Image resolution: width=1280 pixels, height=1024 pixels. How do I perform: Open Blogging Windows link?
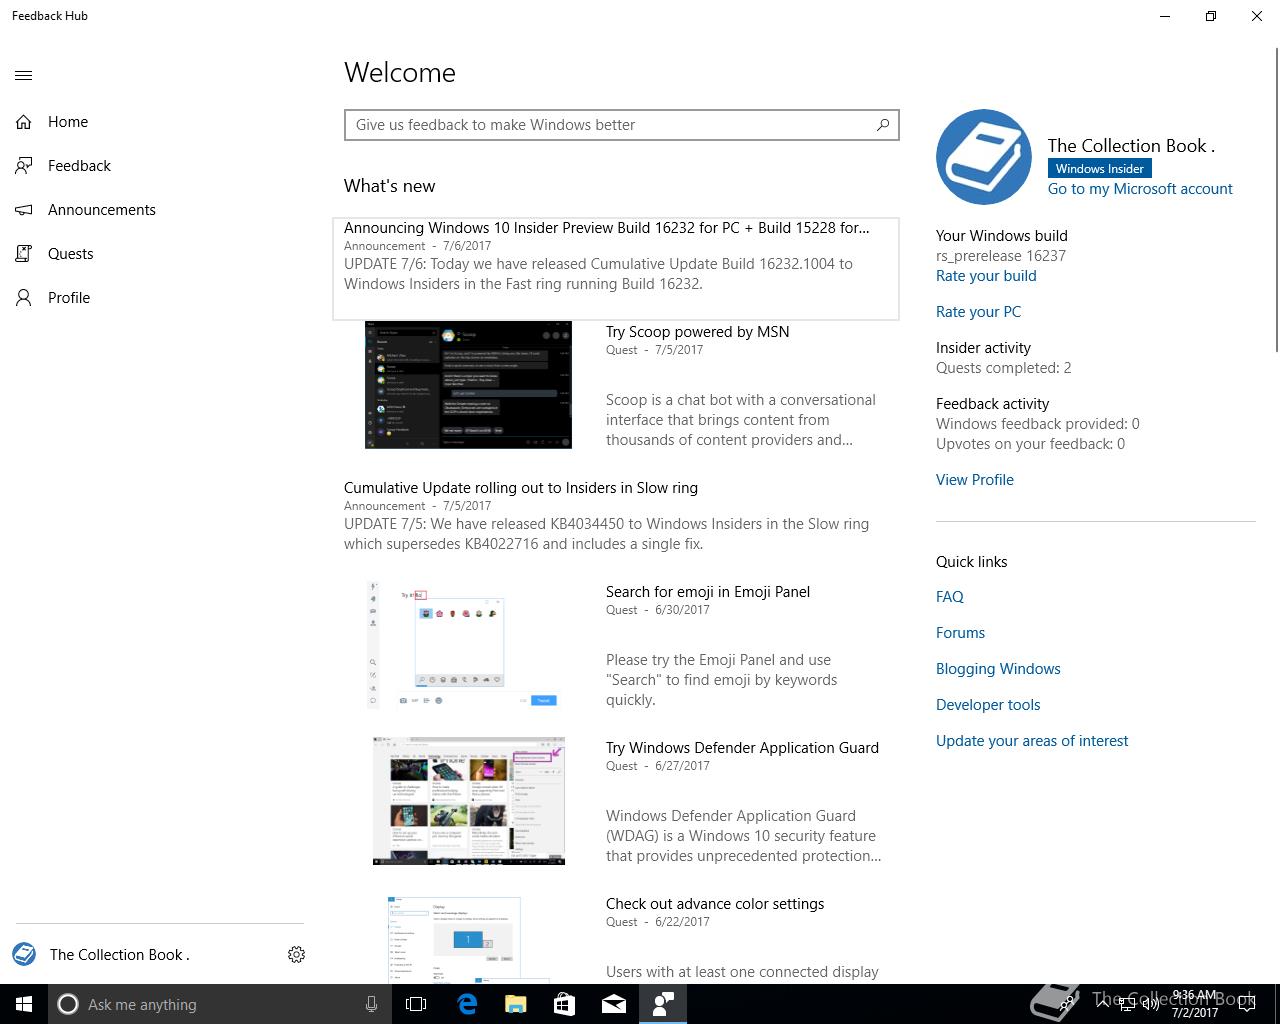click(998, 669)
